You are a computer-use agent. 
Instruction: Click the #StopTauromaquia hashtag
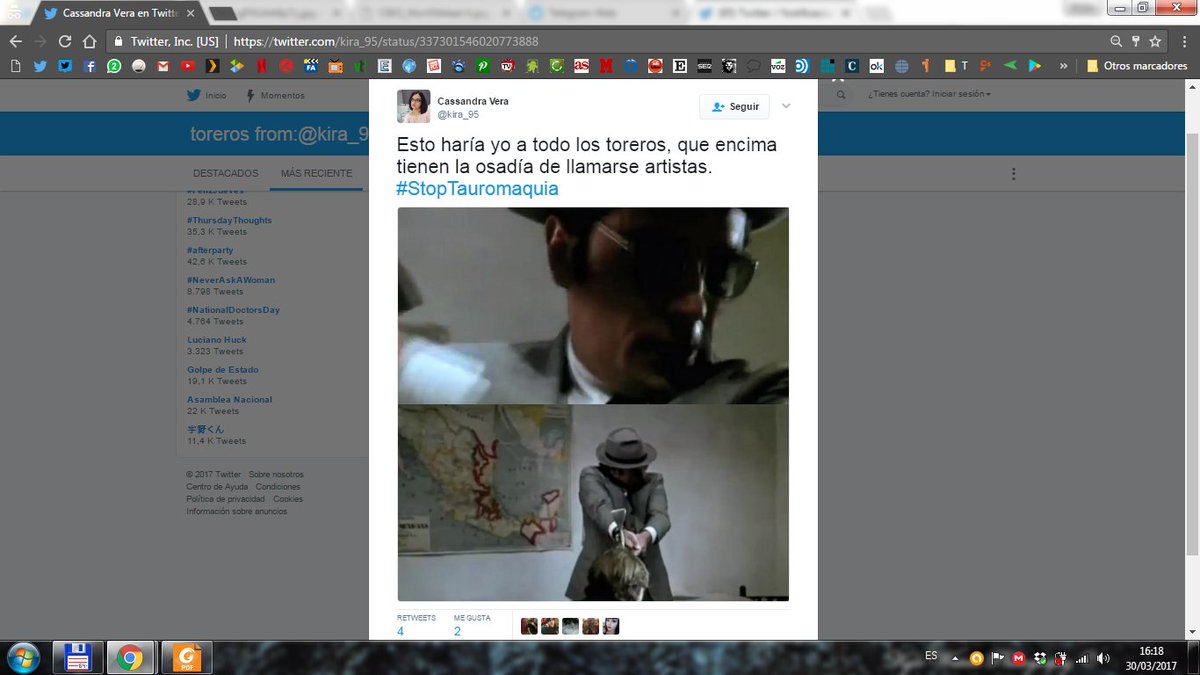coord(477,189)
